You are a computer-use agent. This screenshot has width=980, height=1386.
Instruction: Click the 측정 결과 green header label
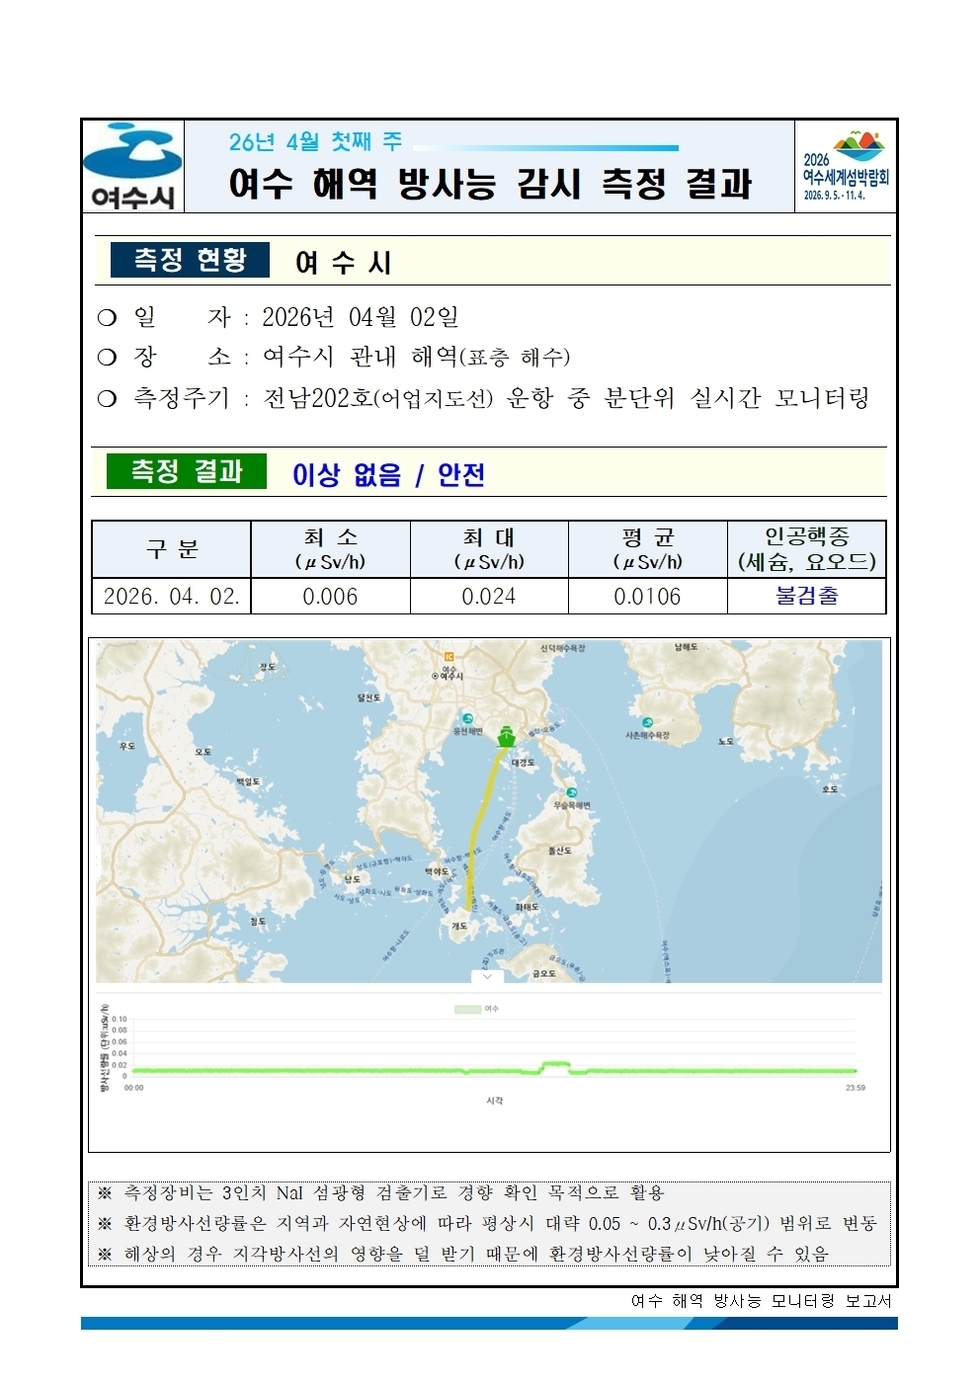pos(187,471)
